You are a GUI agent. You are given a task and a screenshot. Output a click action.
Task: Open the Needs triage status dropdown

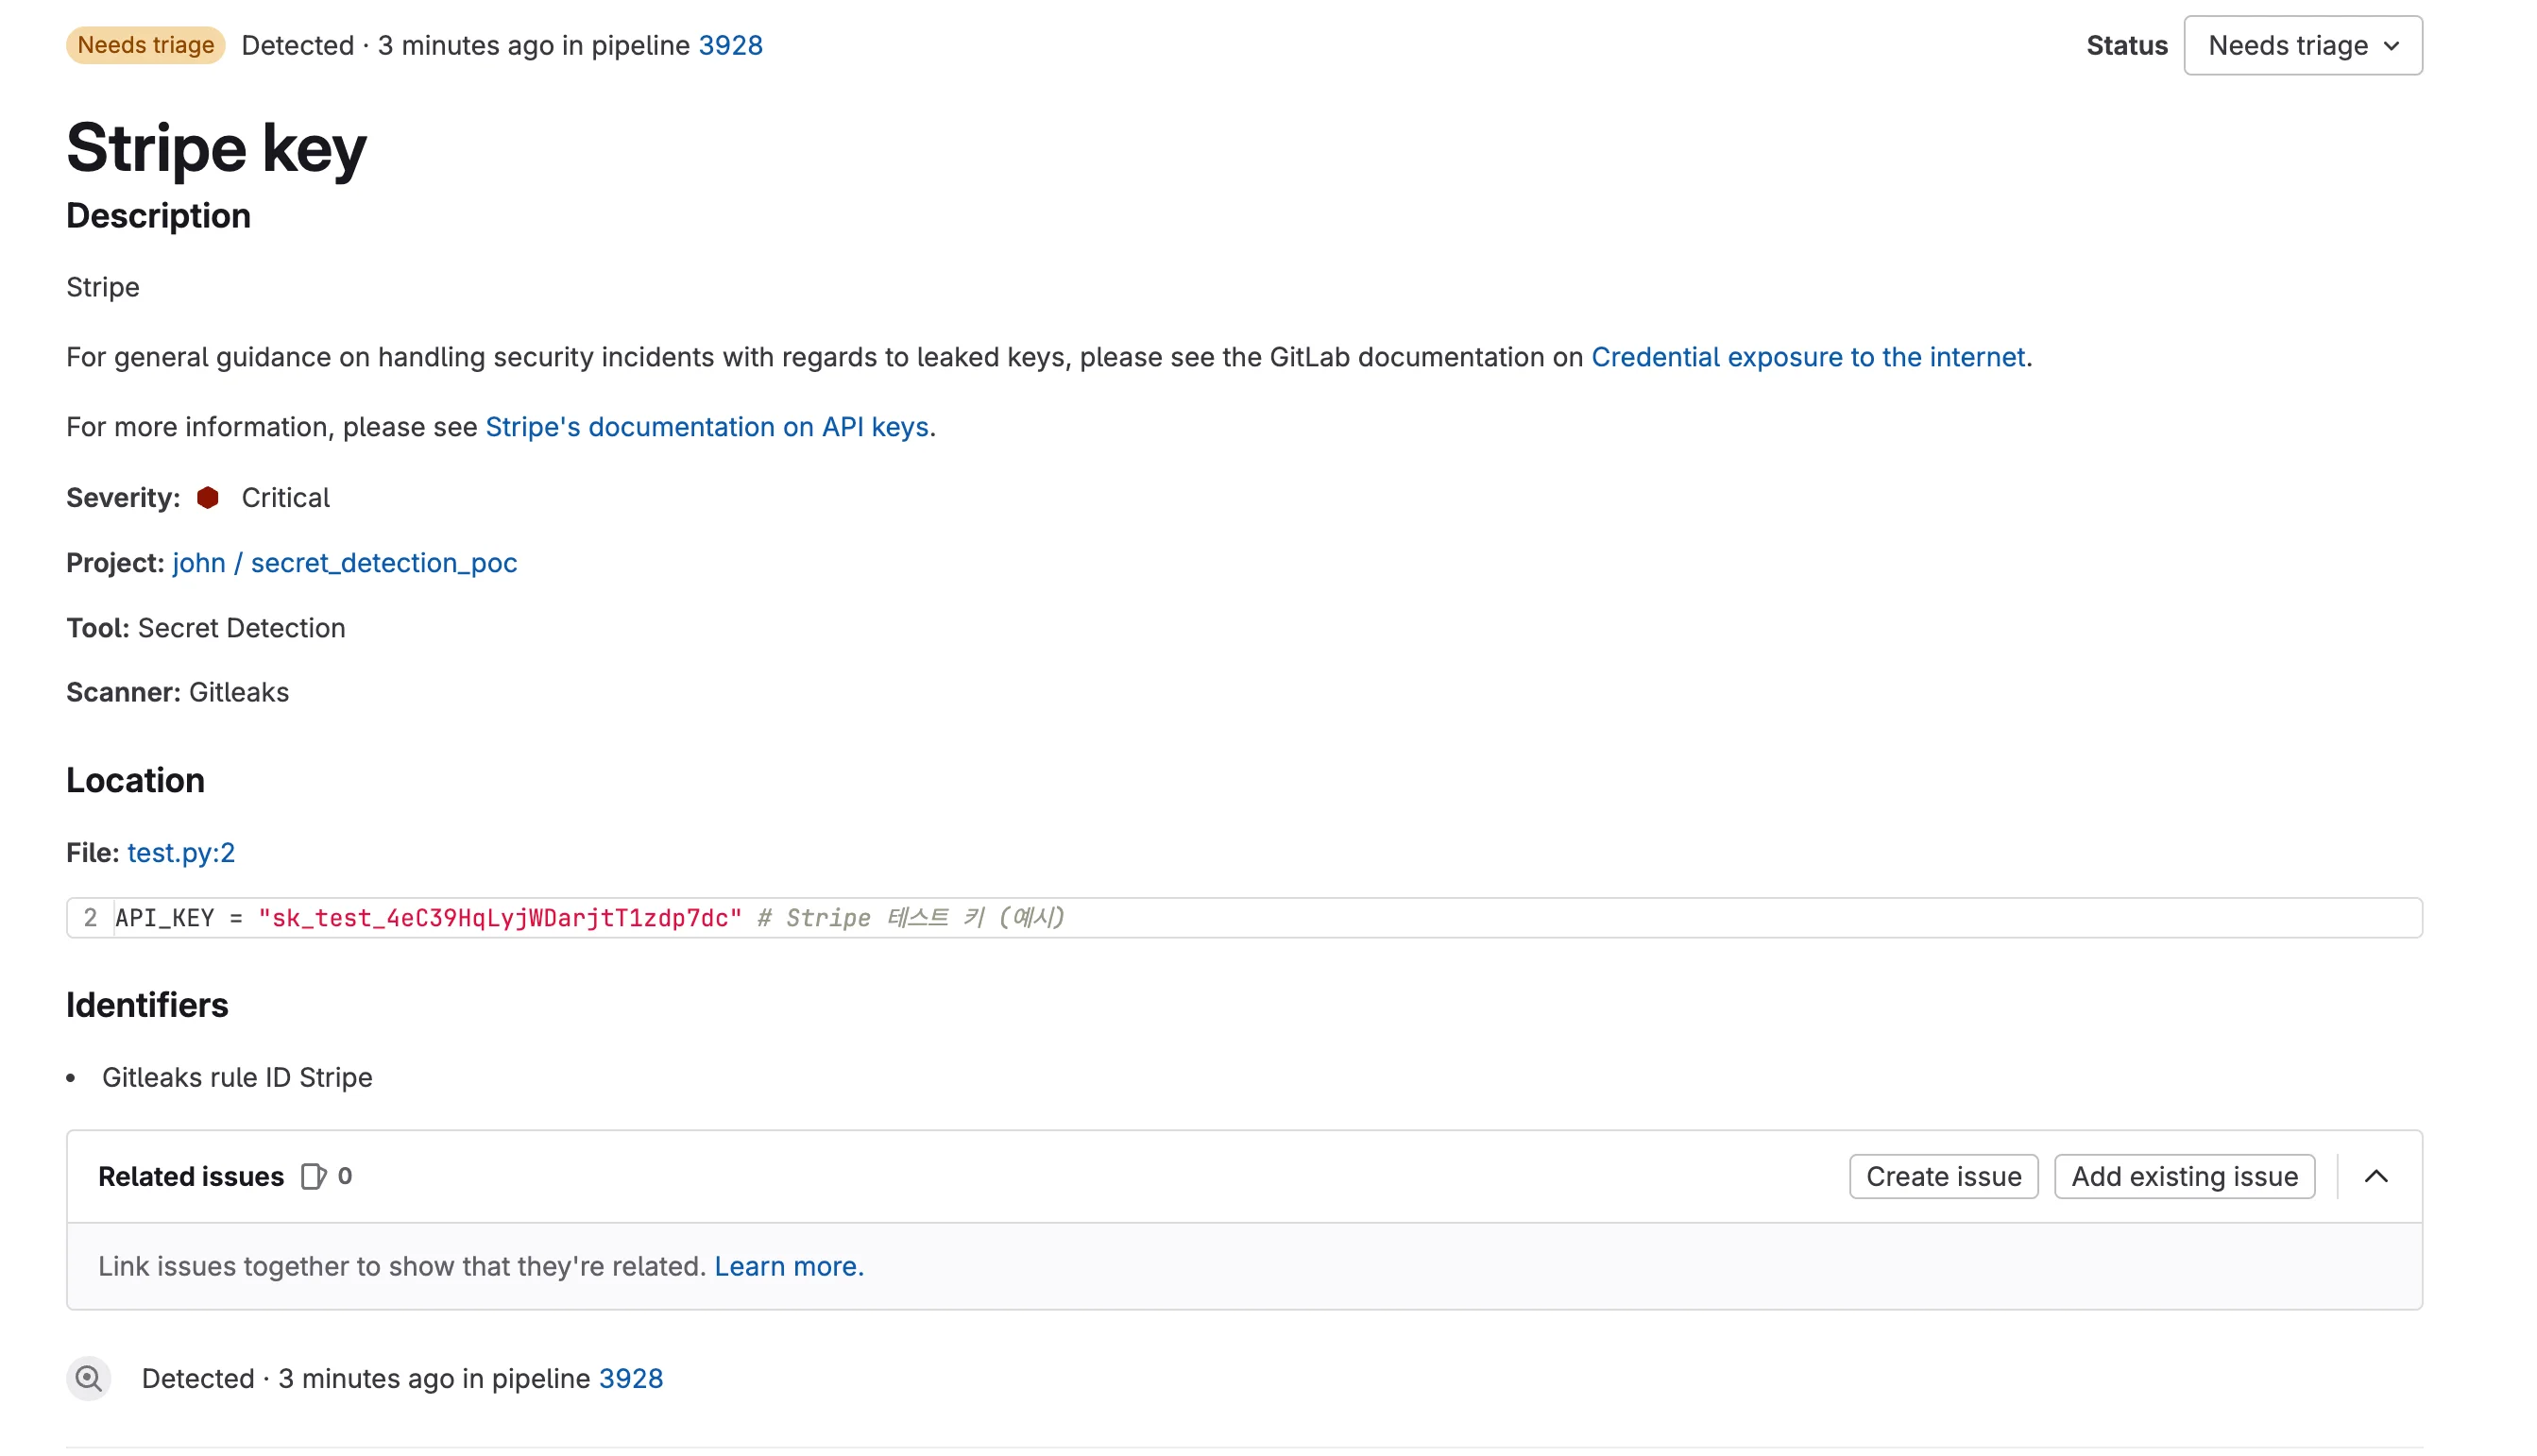pyautogui.click(x=2303, y=46)
